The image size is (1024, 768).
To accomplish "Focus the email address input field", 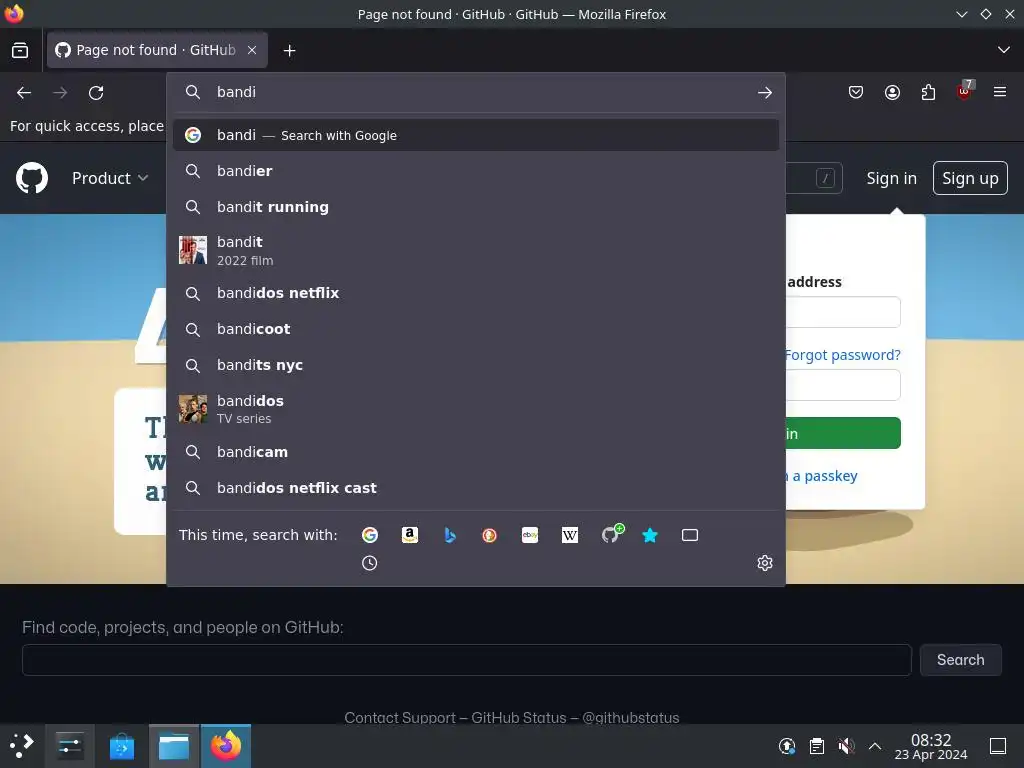I will click(843, 312).
